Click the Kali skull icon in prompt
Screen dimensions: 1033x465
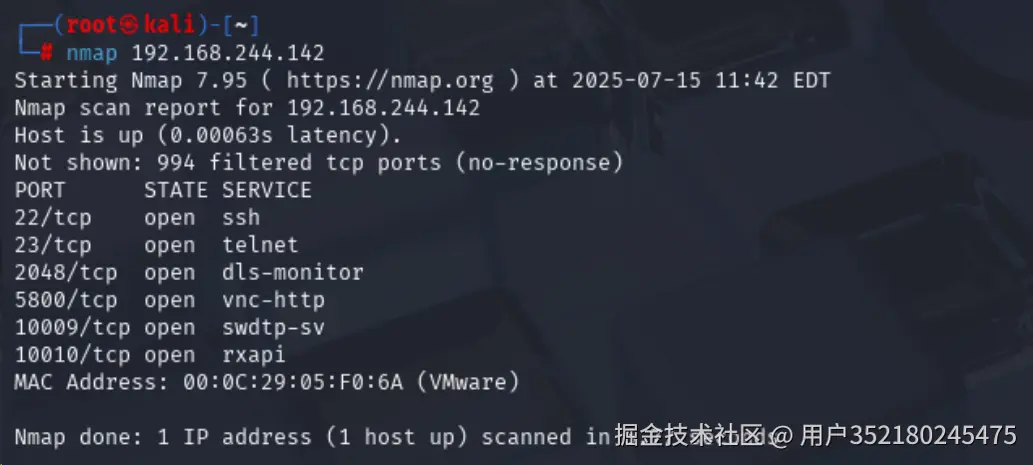pyautogui.click(x=131, y=25)
